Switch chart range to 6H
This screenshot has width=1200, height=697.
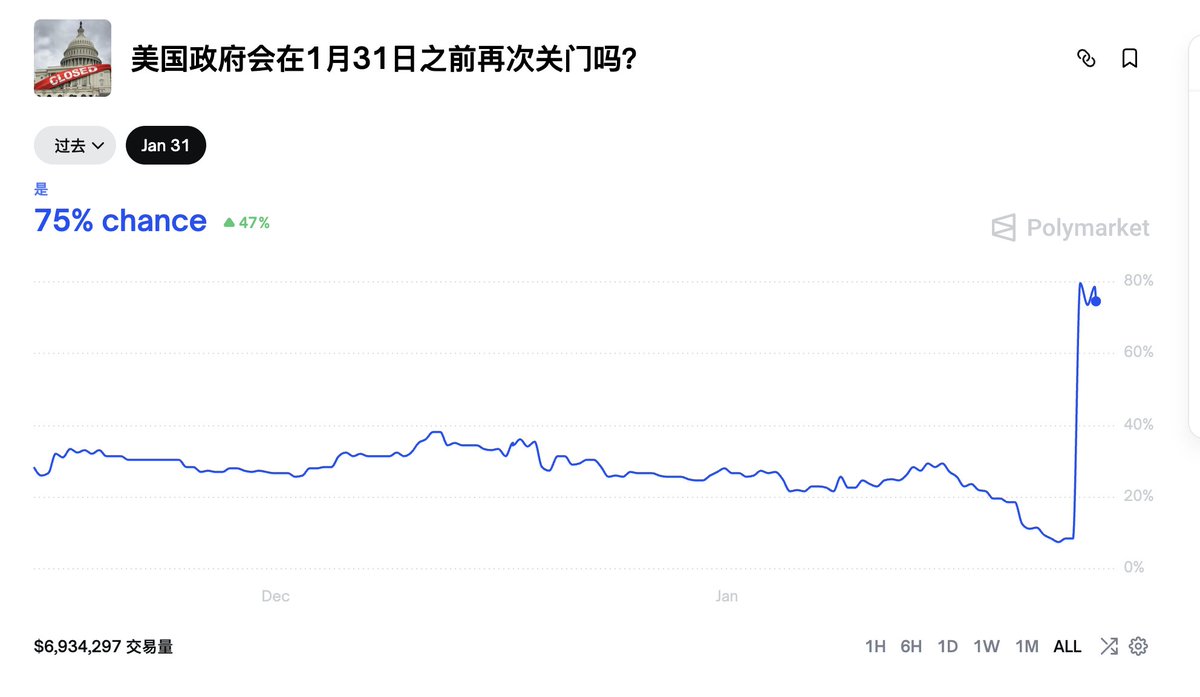pyautogui.click(x=911, y=647)
